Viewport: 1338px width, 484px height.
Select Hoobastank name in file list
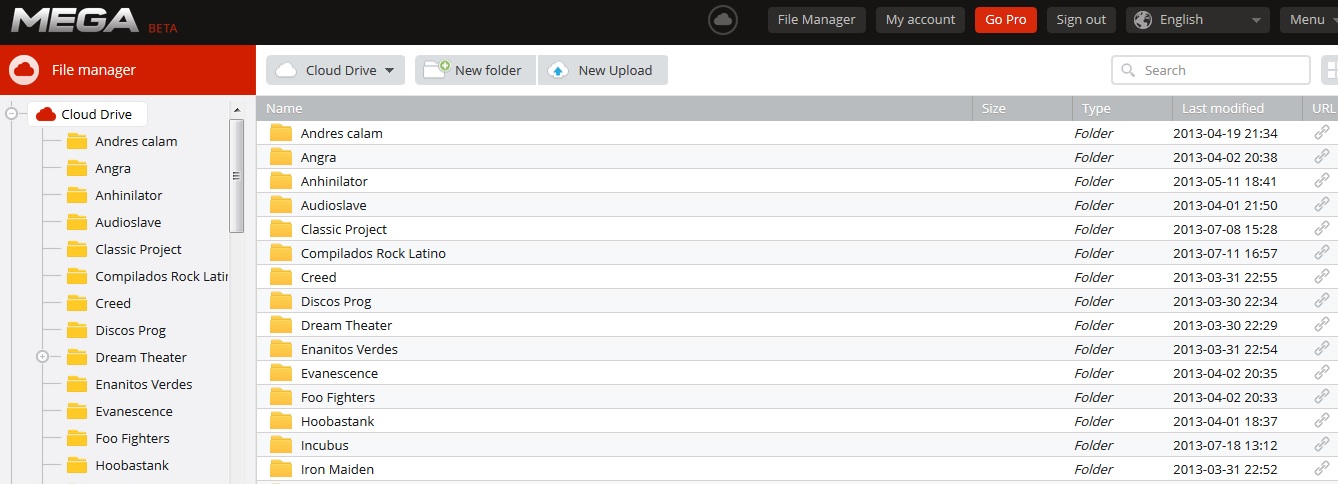click(x=337, y=421)
